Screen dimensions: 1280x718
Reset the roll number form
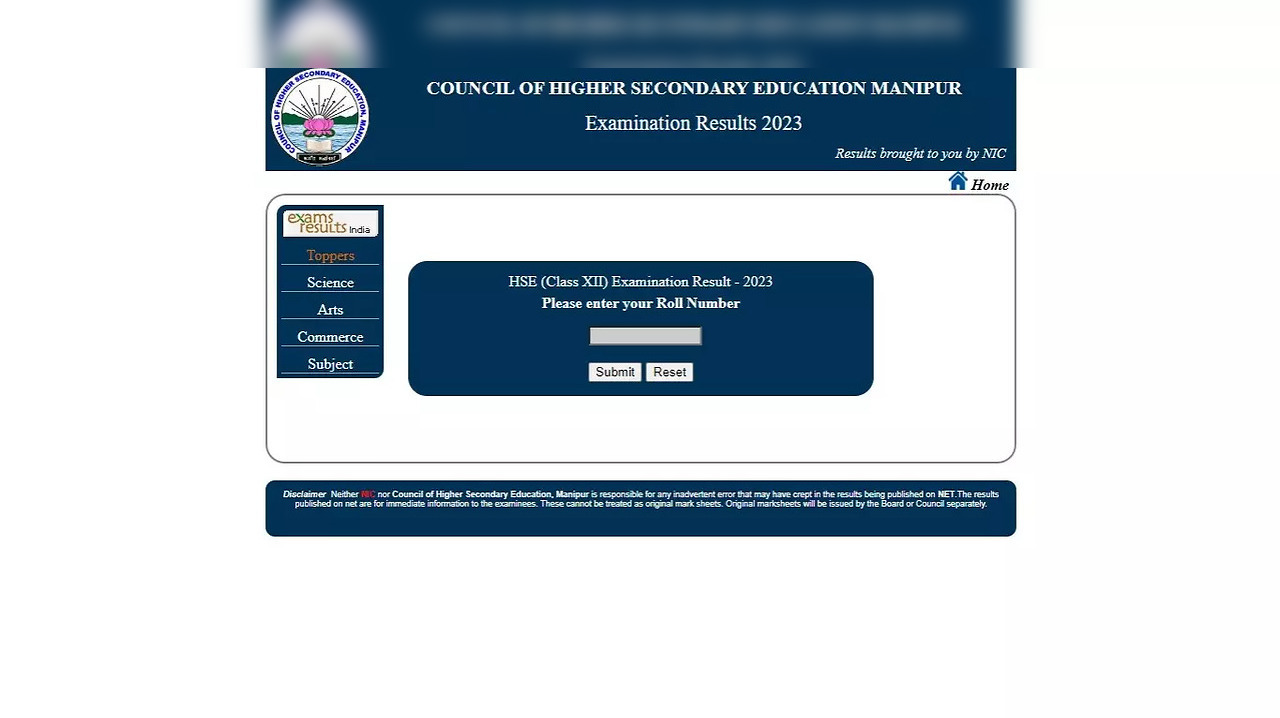(670, 372)
